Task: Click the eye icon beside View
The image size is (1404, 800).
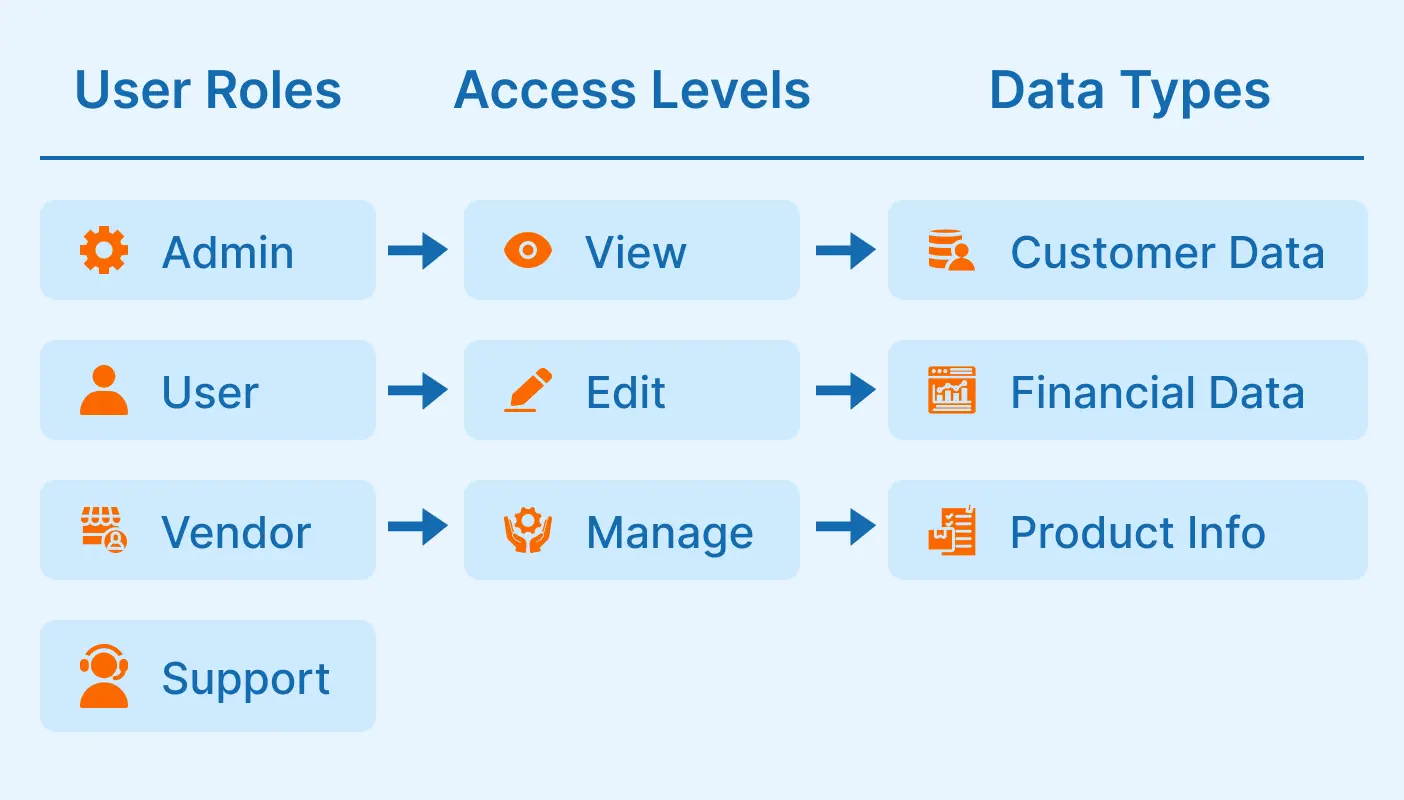Action: point(528,251)
